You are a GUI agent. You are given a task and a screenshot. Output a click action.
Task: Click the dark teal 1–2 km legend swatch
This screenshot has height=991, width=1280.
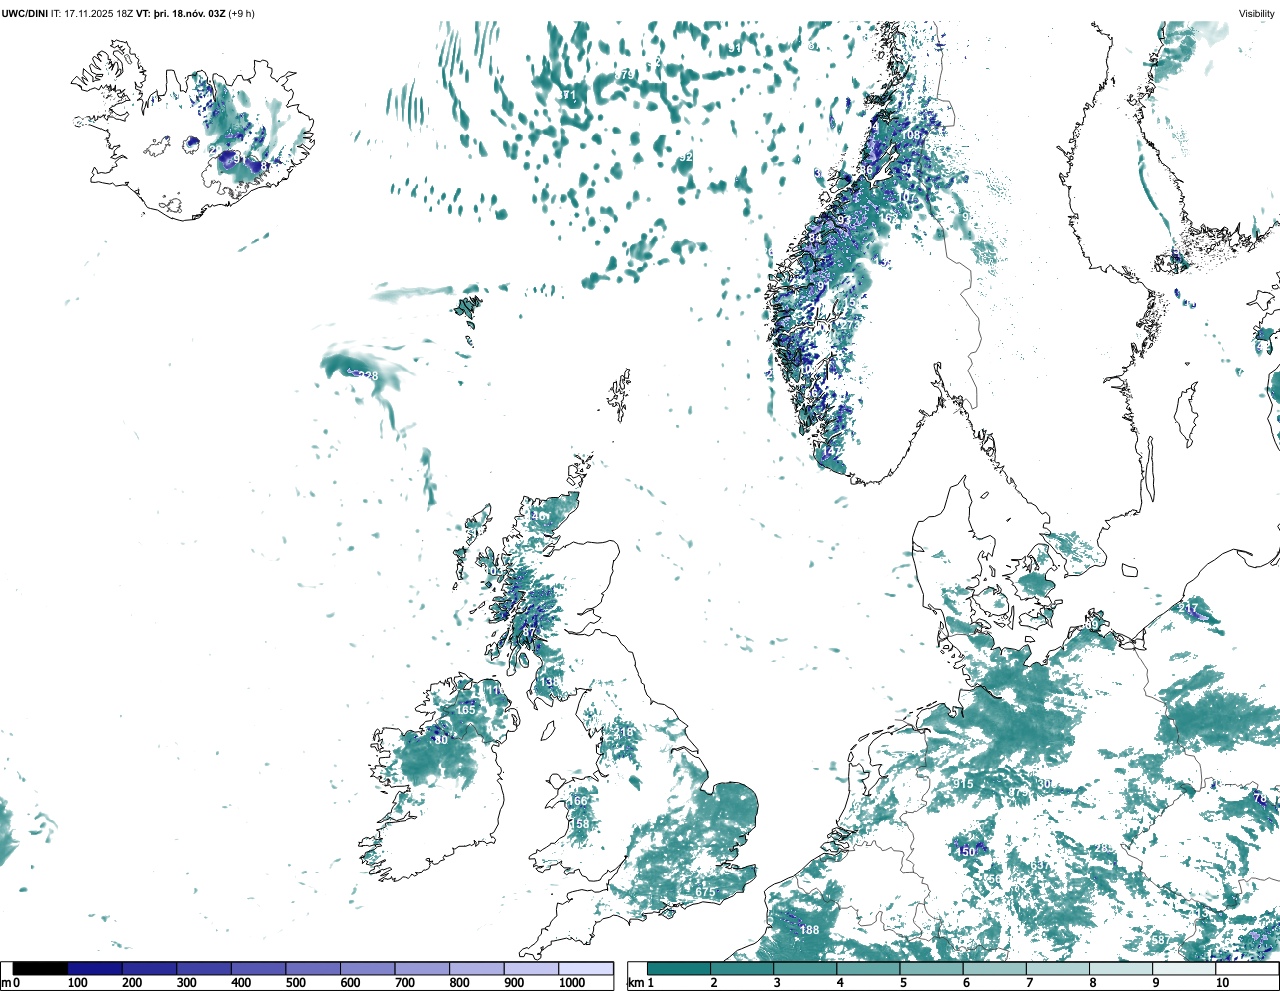click(x=679, y=968)
